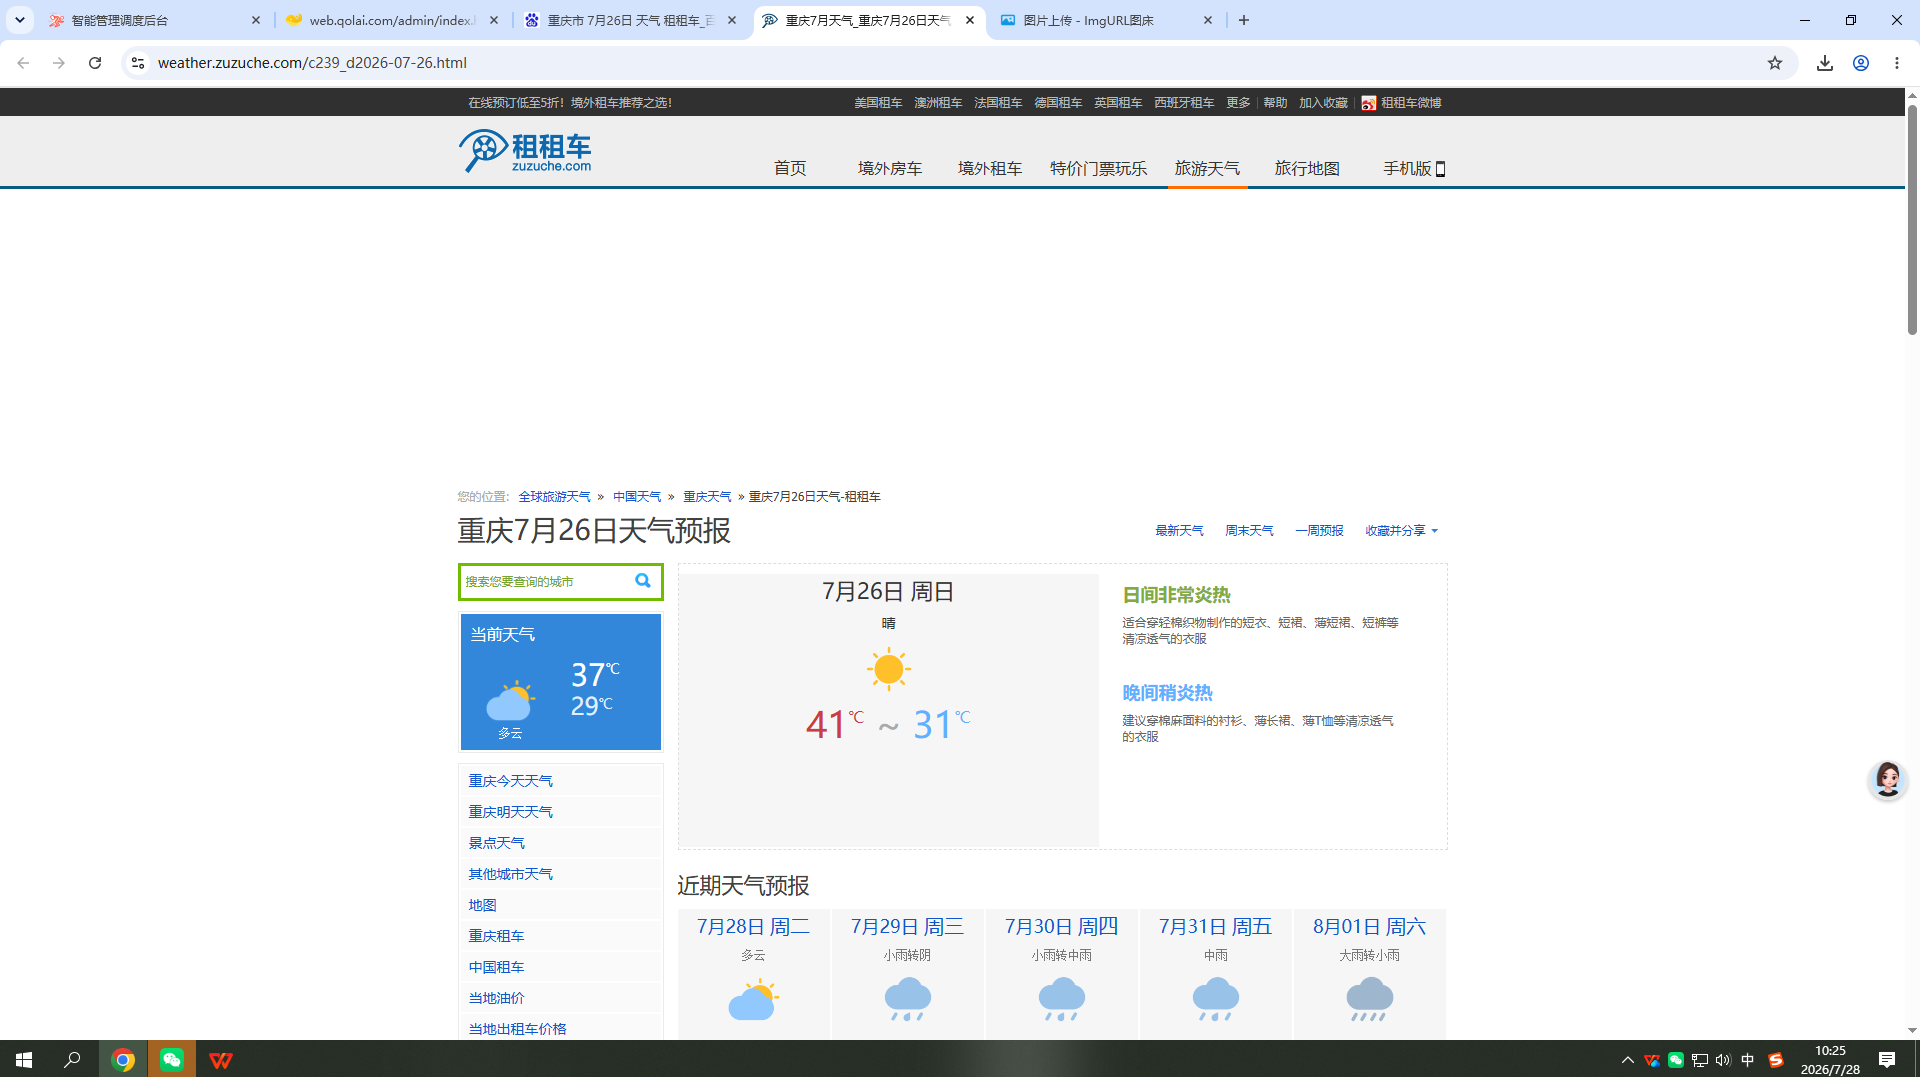Open 周末天气 link

tap(1249, 531)
